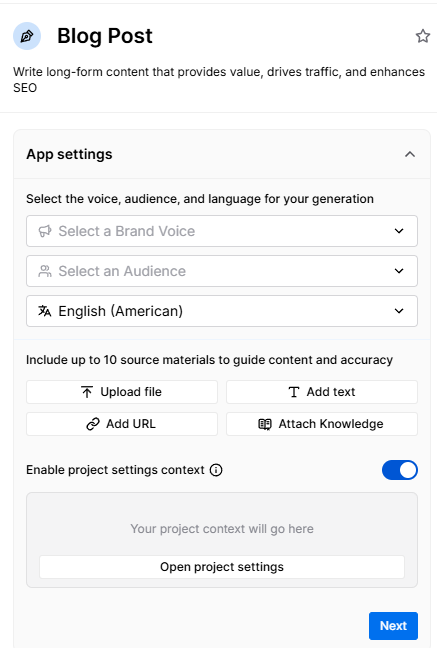437x648 pixels.
Task: Open the Select an Audience dropdown
Action: [x=222, y=271]
